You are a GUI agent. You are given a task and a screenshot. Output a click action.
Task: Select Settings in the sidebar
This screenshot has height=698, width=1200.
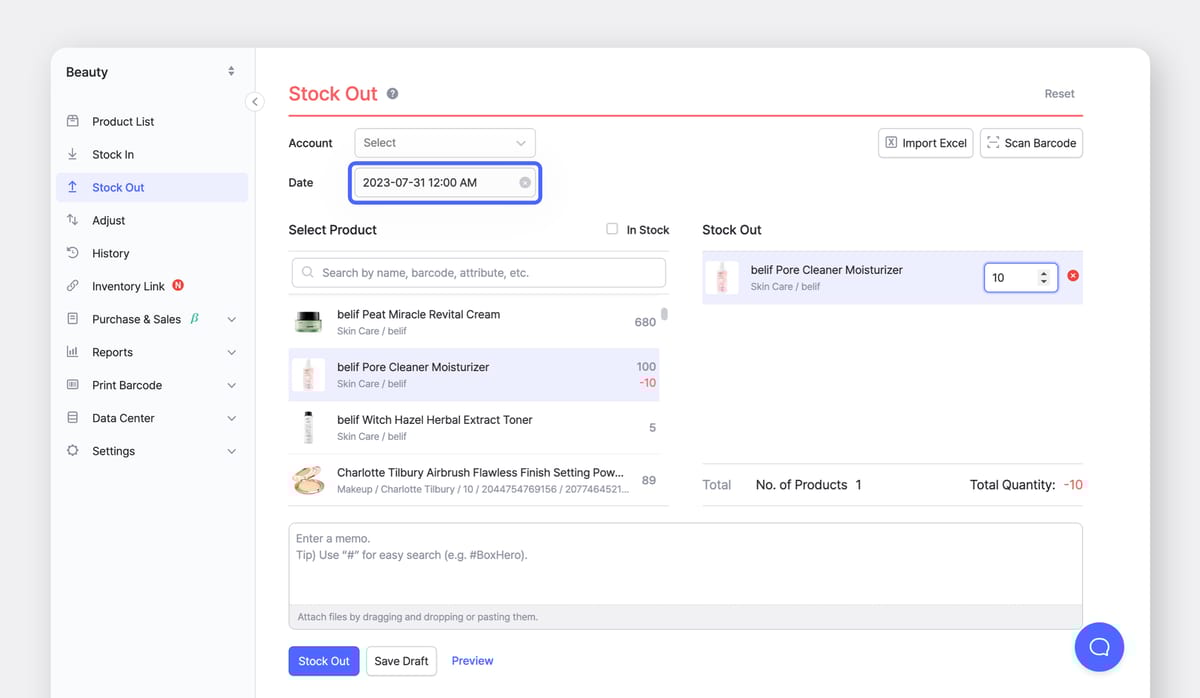tap(73, 451)
